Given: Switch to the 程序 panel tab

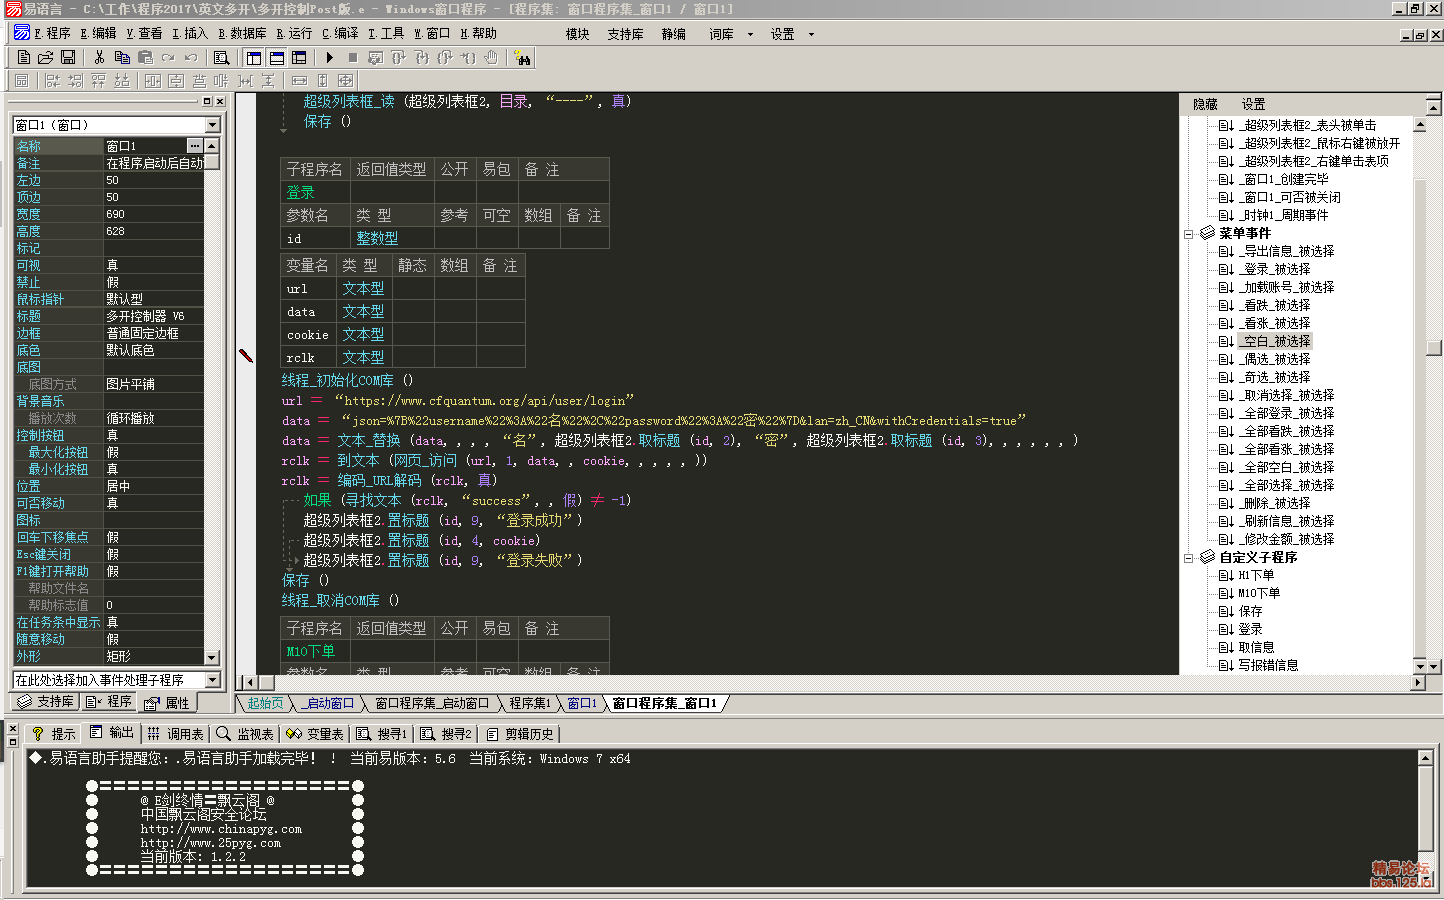Looking at the screenshot, I should pos(109,702).
